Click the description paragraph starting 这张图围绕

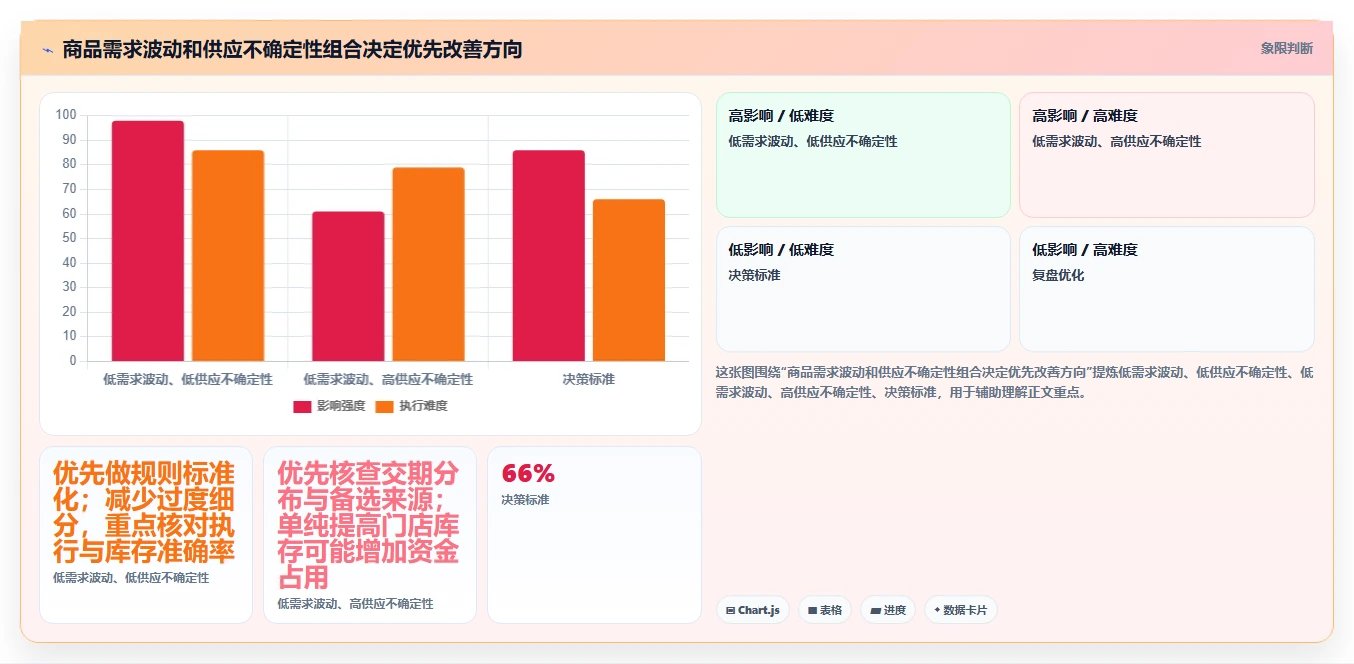point(1014,382)
